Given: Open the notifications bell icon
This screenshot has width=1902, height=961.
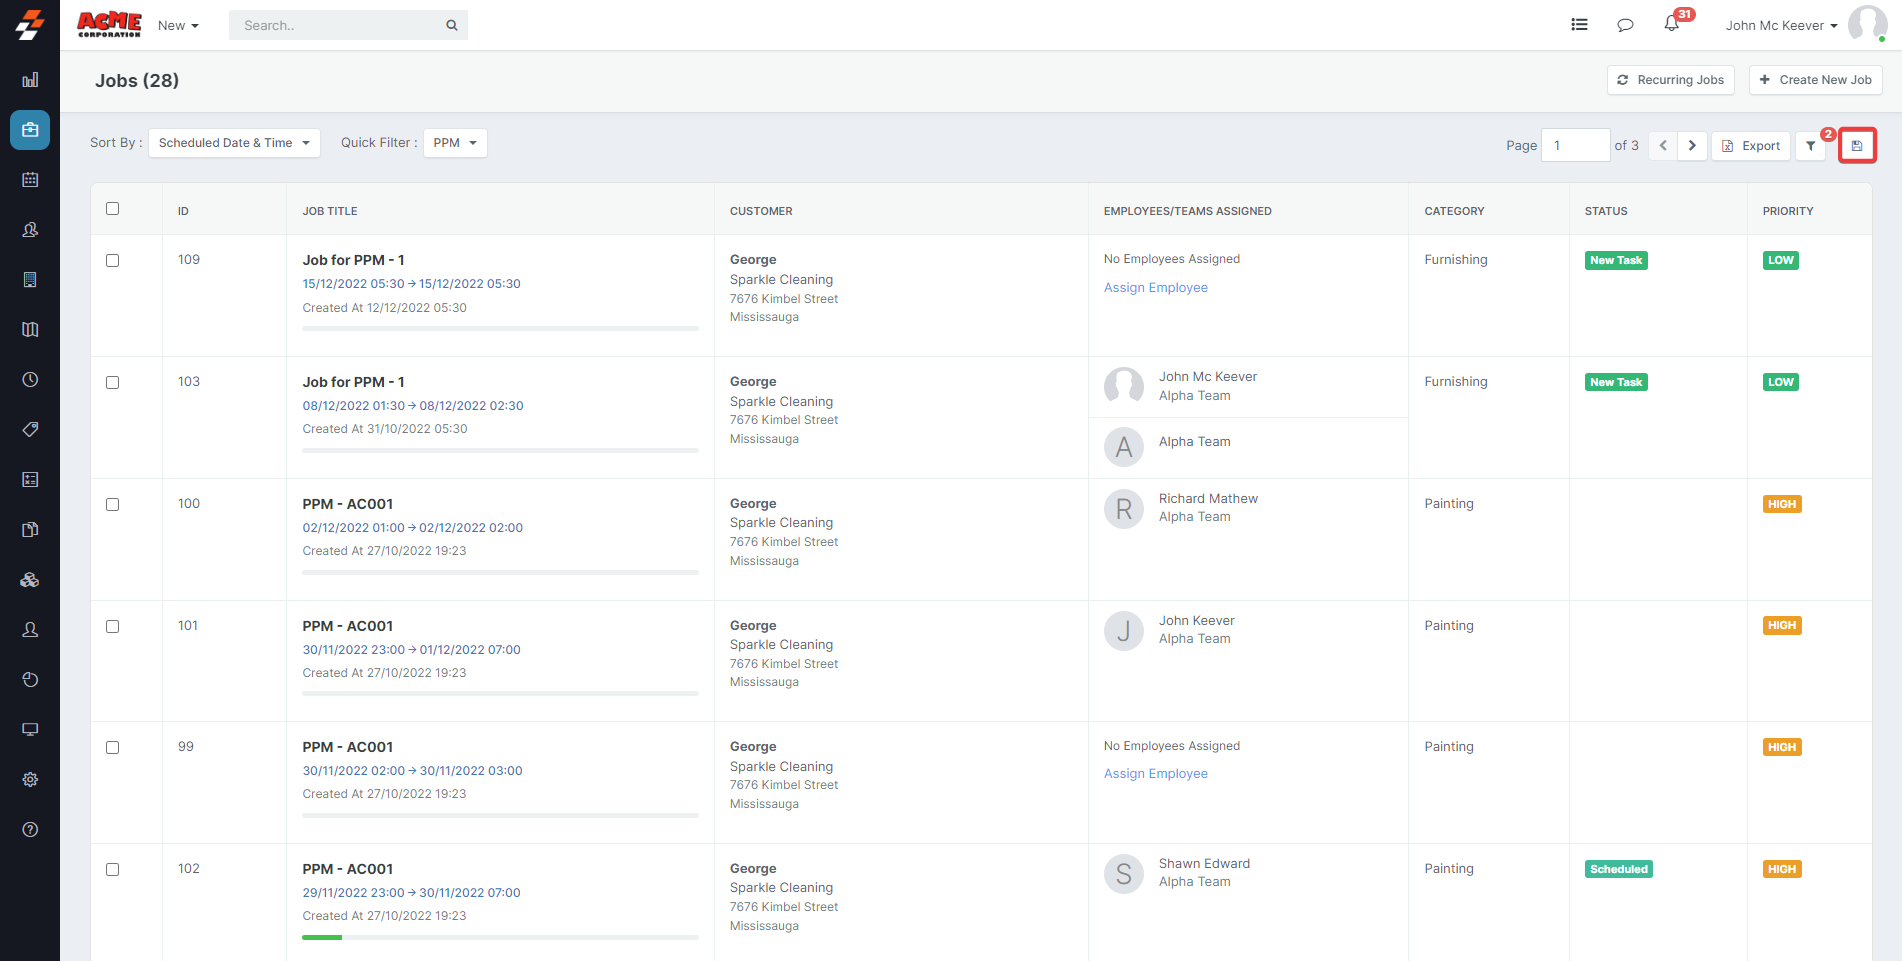Looking at the screenshot, I should [1671, 24].
